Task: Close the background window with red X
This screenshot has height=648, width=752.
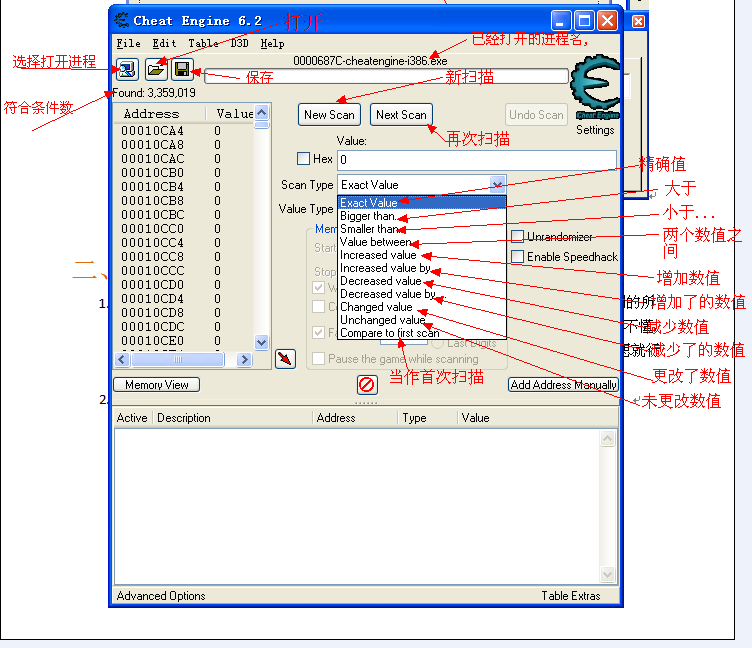Action: pos(638,22)
